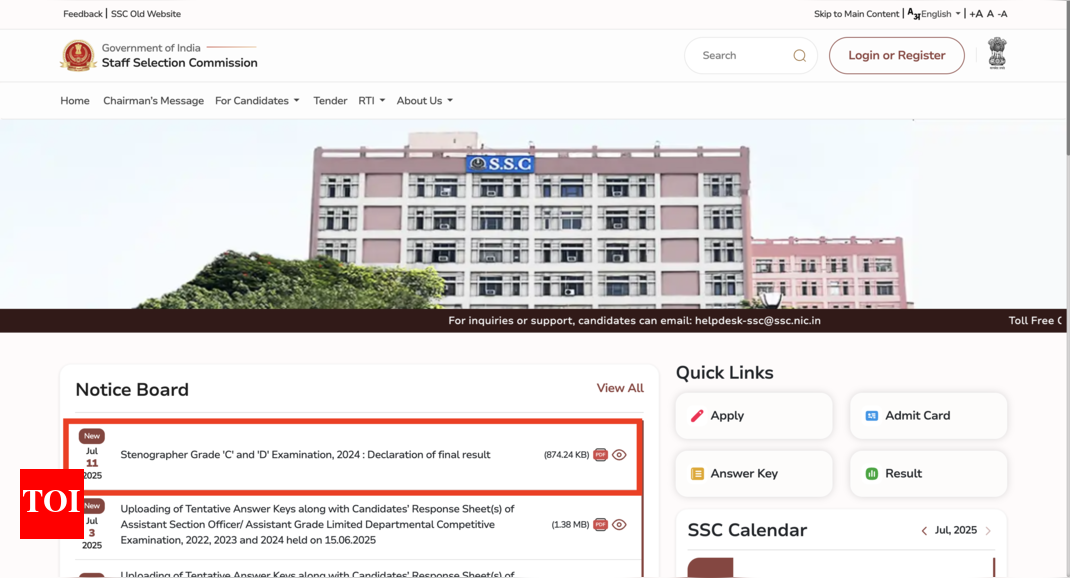Click the Login or Register button
Screen dimensions: 1070x578
click(897, 55)
